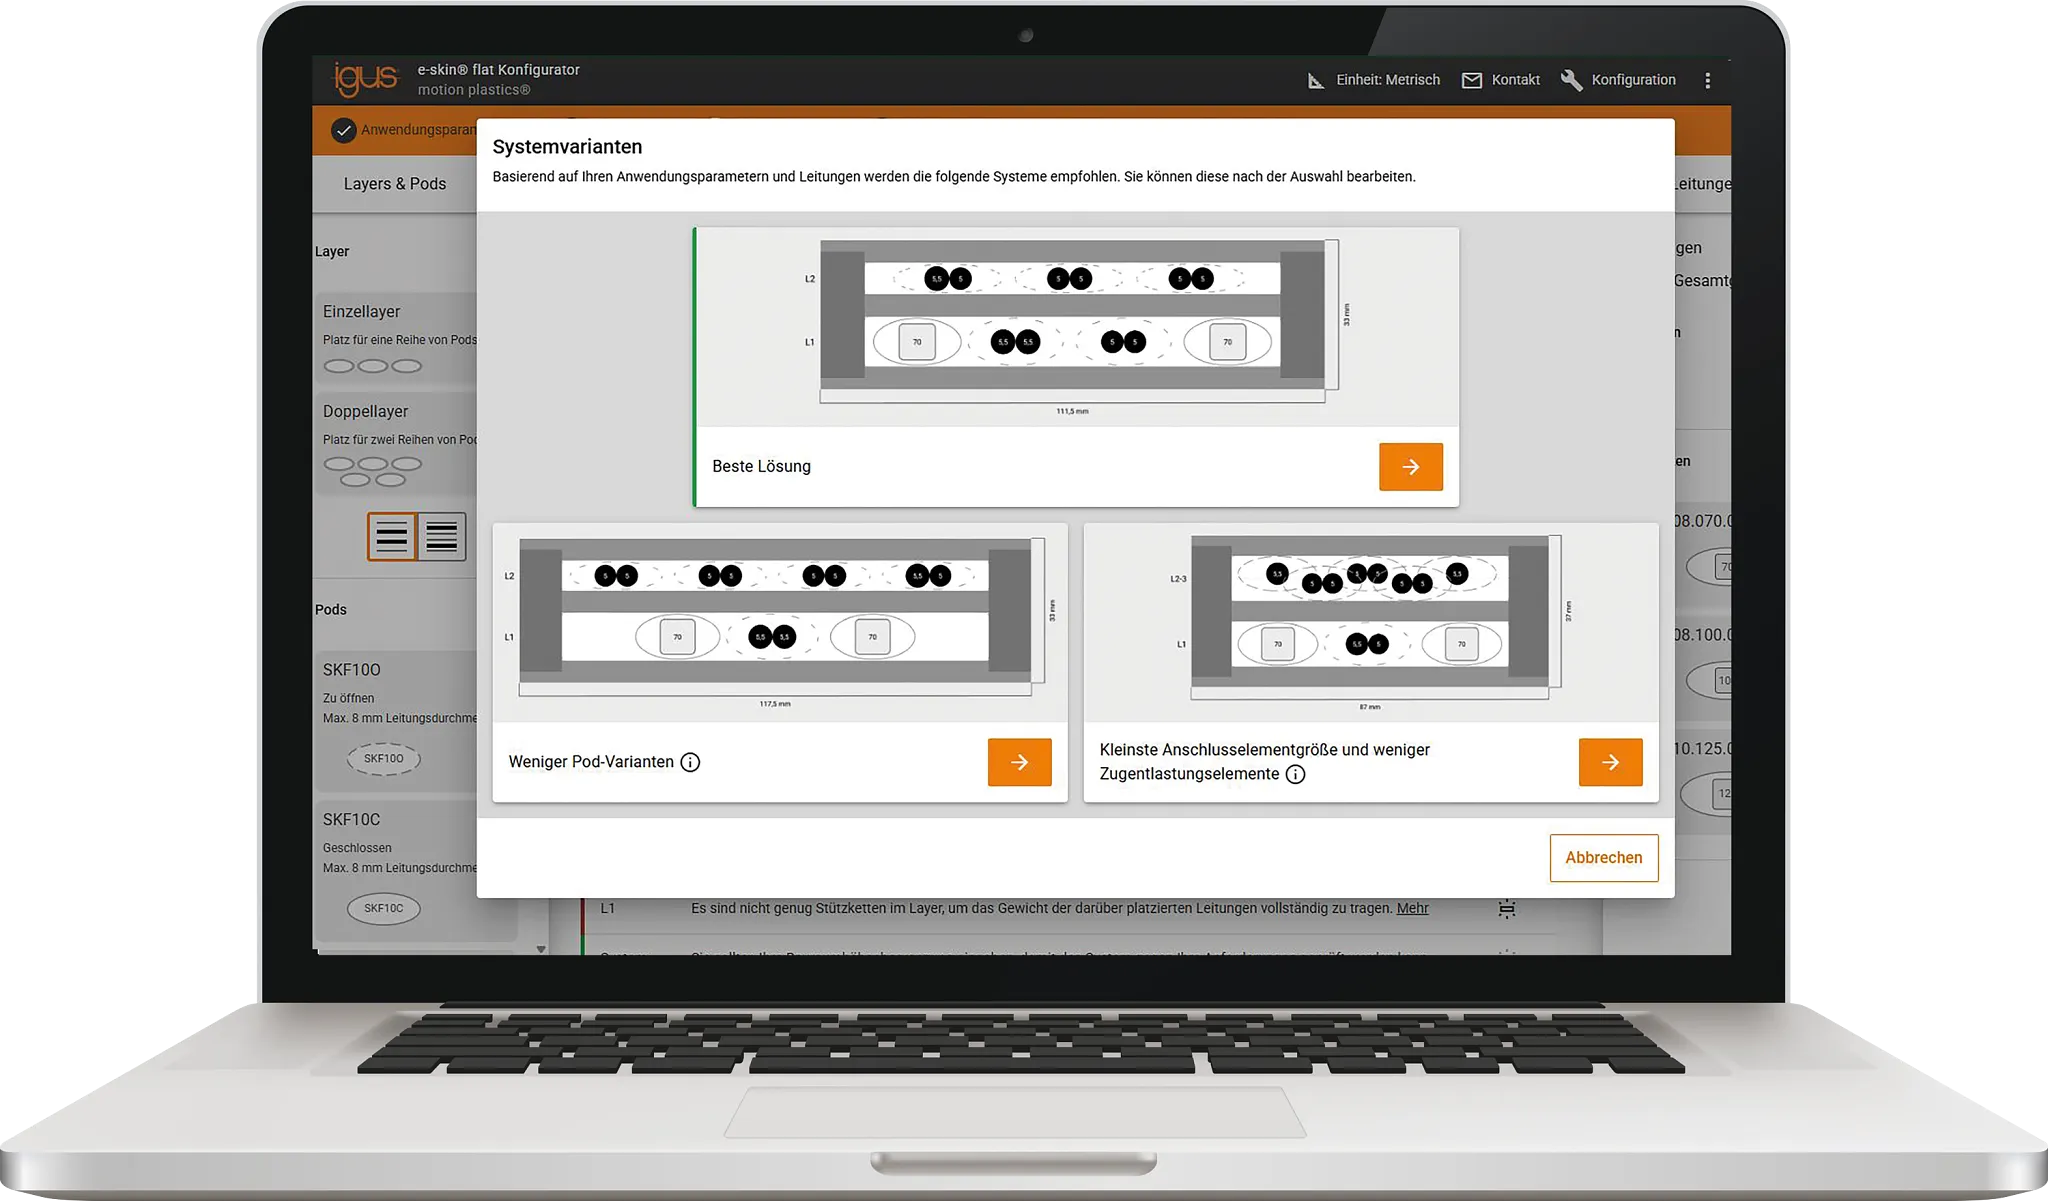
Task: Click the igus logo
Action: [x=366, y=79]
